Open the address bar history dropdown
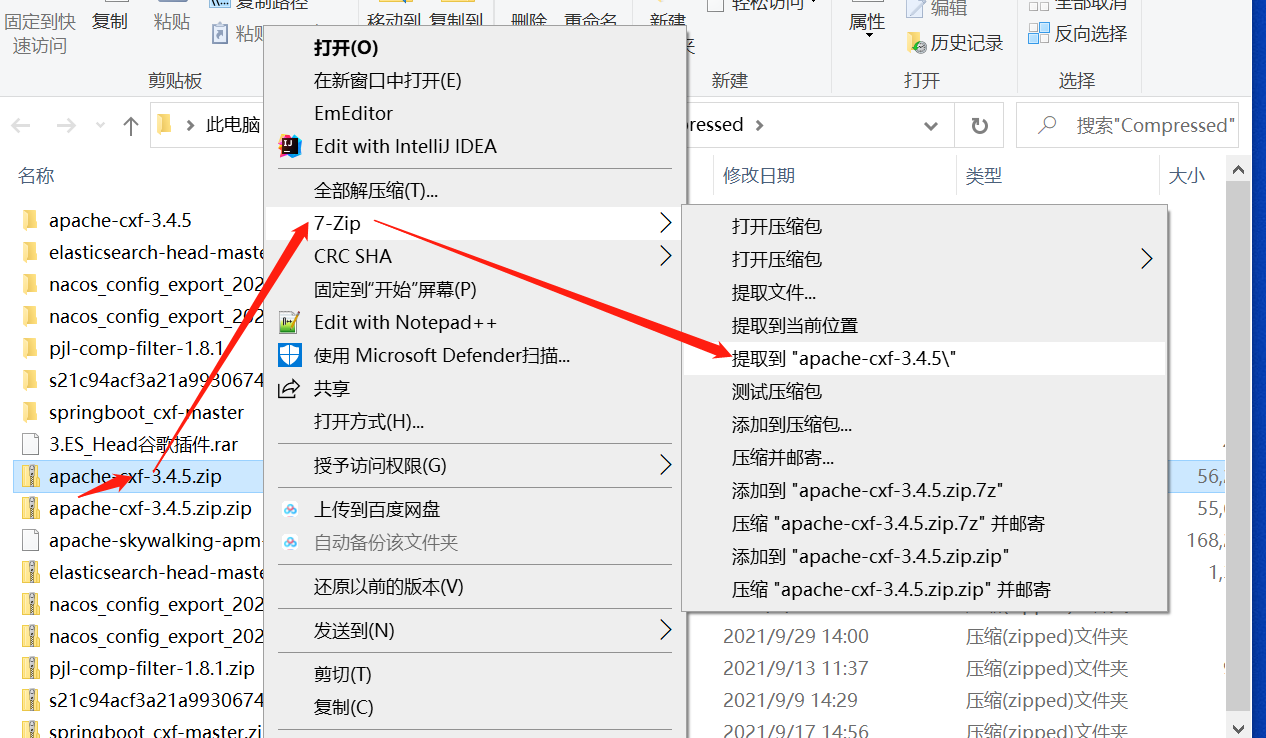This screenshot has width=1266, height=738. click(x=932, y=126)
